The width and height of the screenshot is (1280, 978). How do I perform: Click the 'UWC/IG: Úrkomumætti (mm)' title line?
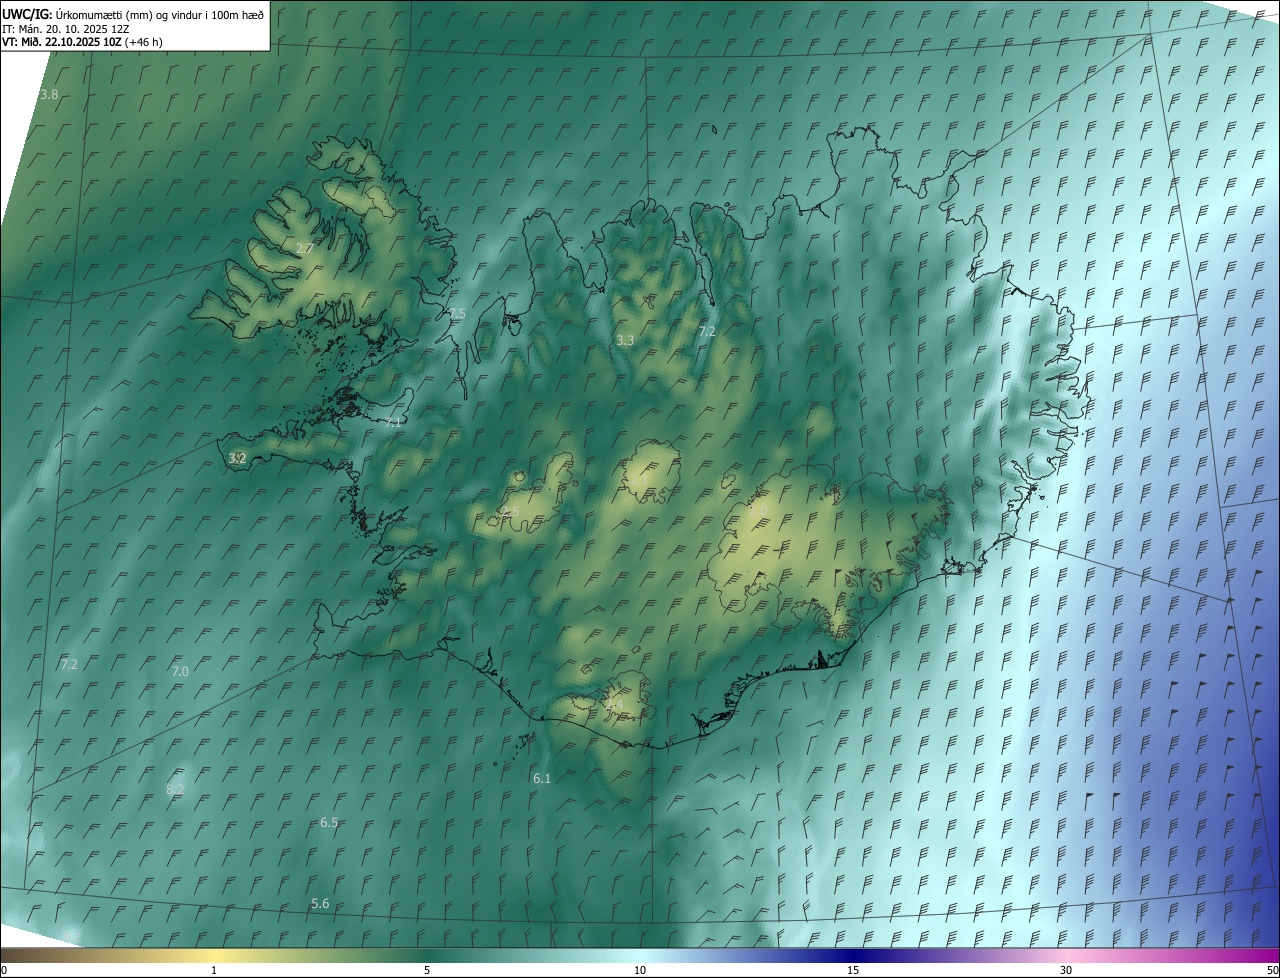point(133,15)
